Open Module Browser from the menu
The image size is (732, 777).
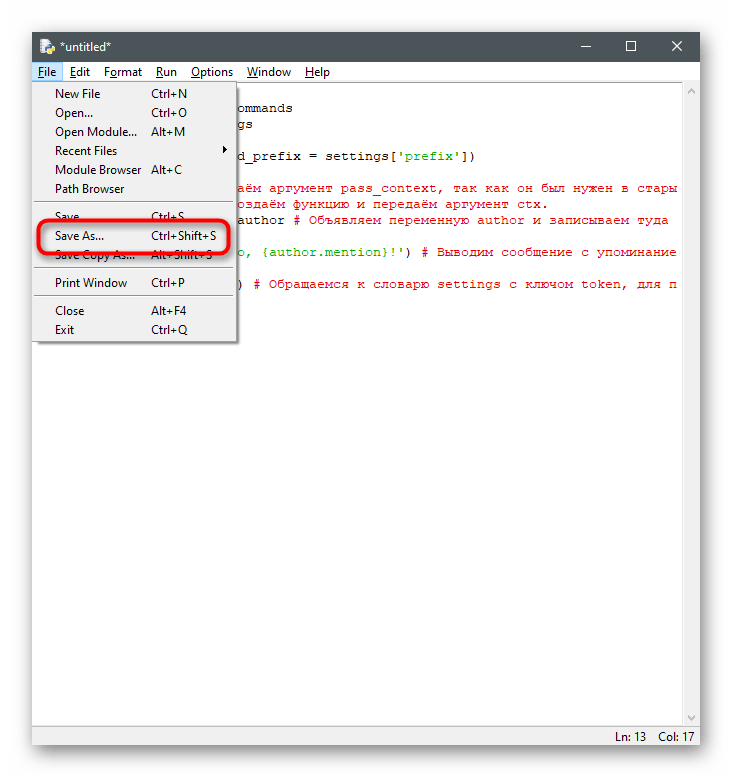click(98, 170)
